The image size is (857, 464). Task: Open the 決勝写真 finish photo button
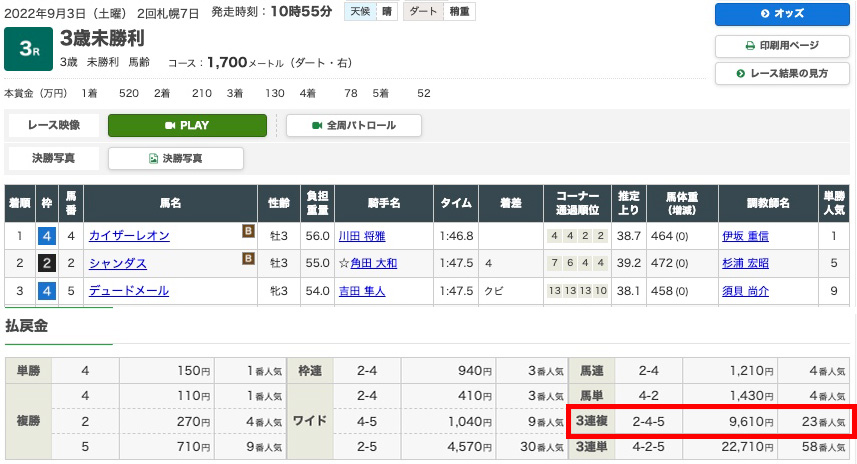(x=175, y=158)
